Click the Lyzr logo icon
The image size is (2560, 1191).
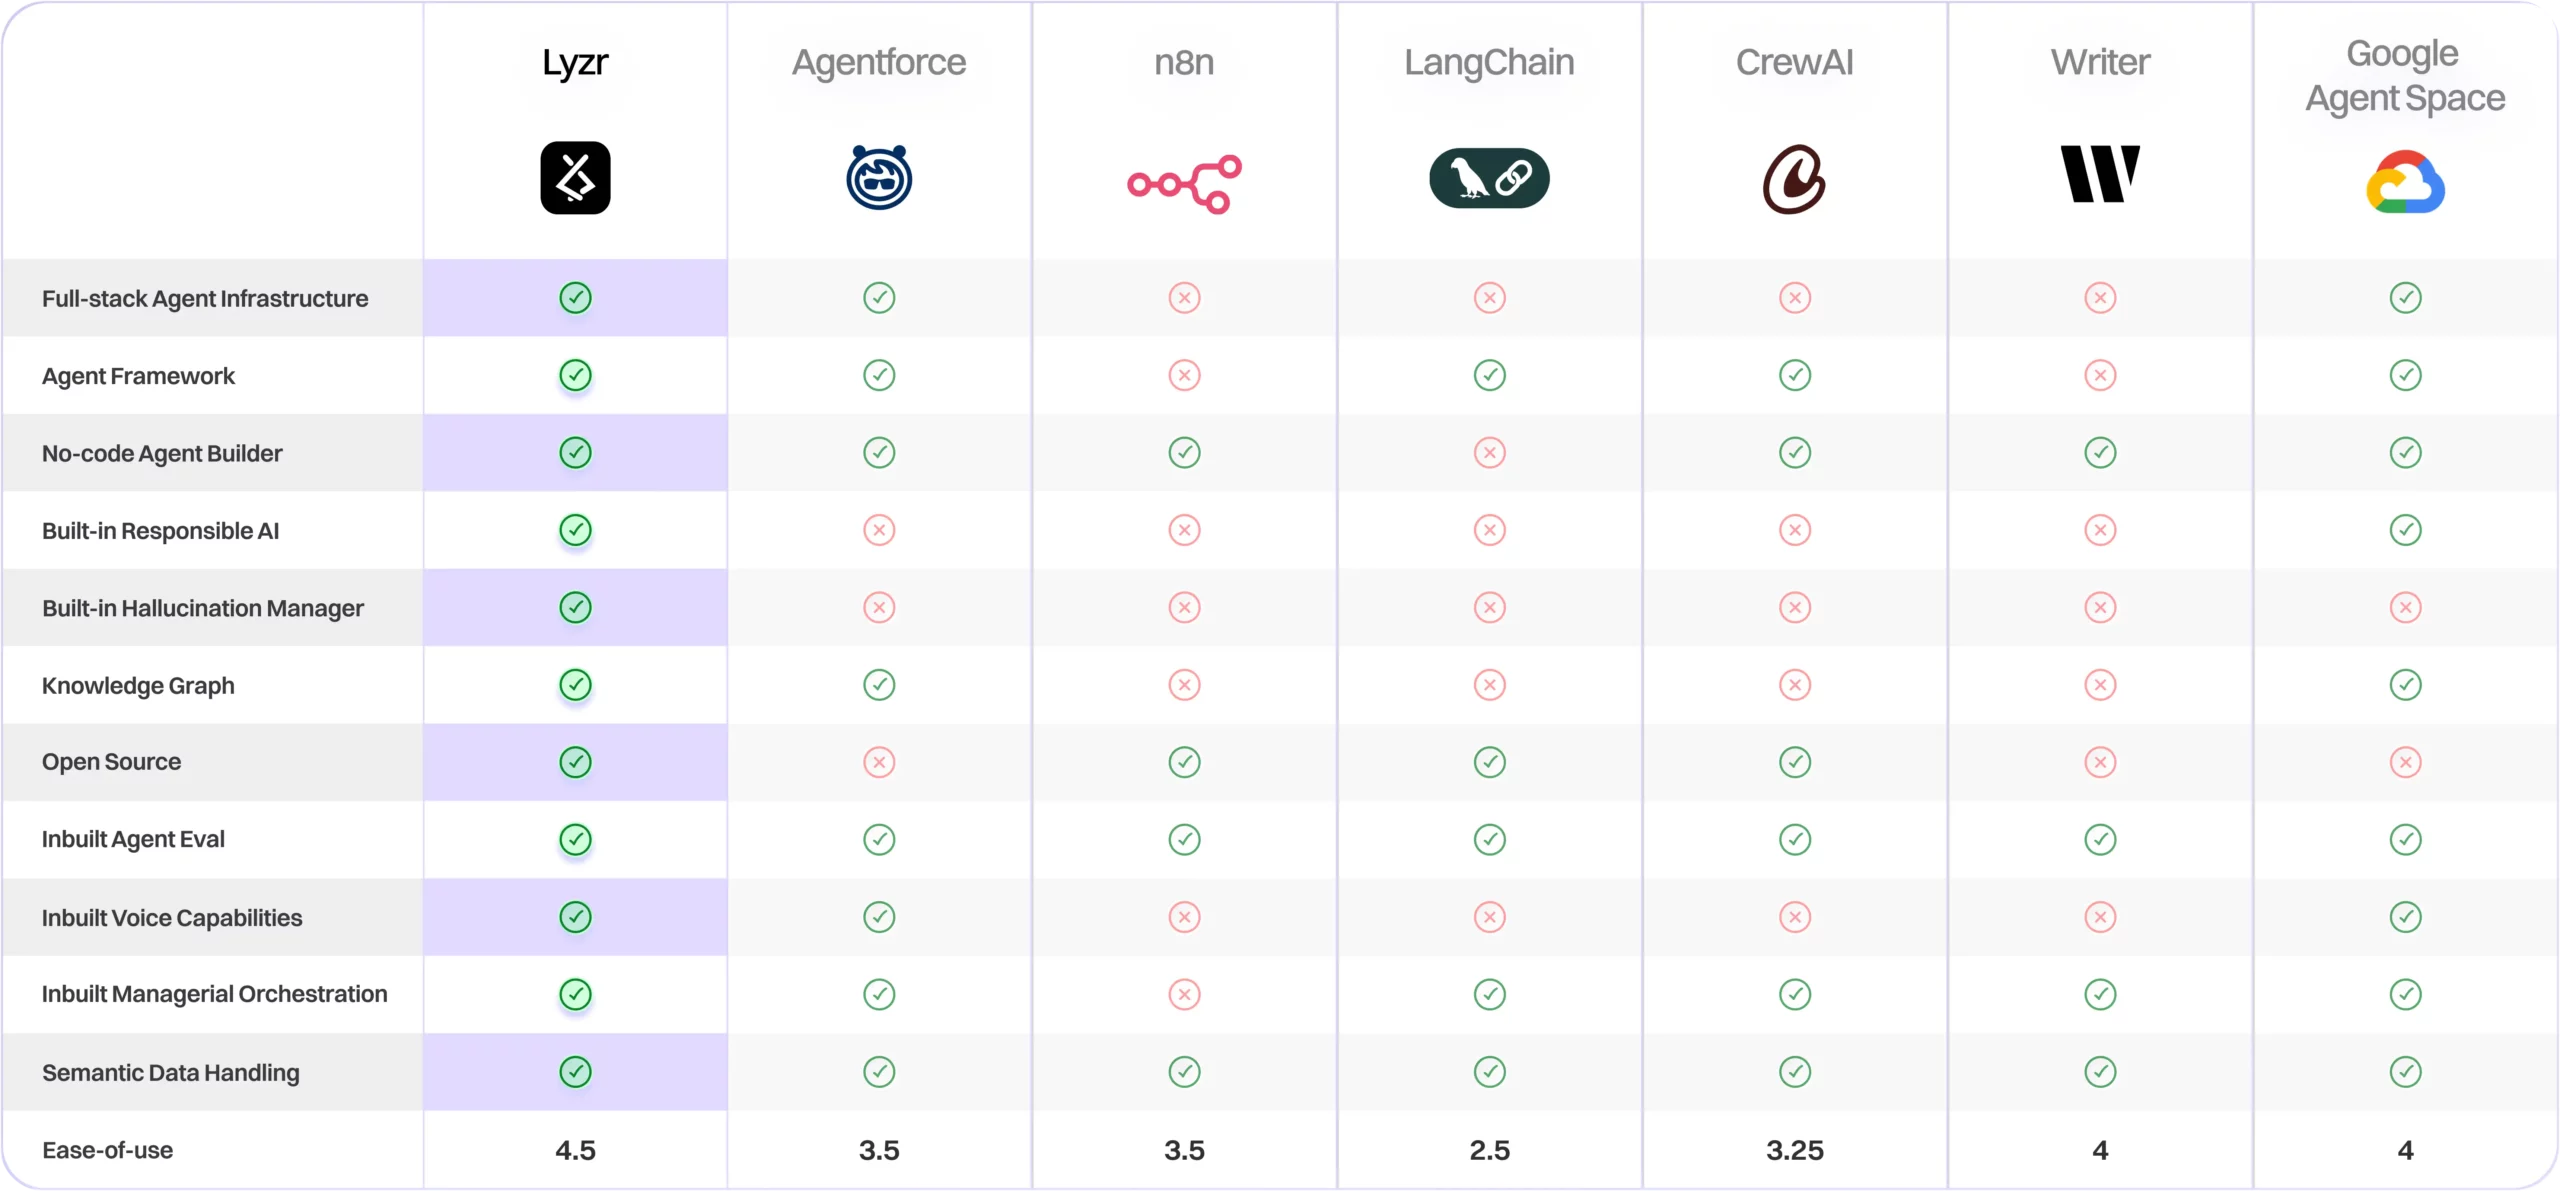pos(575,178)
